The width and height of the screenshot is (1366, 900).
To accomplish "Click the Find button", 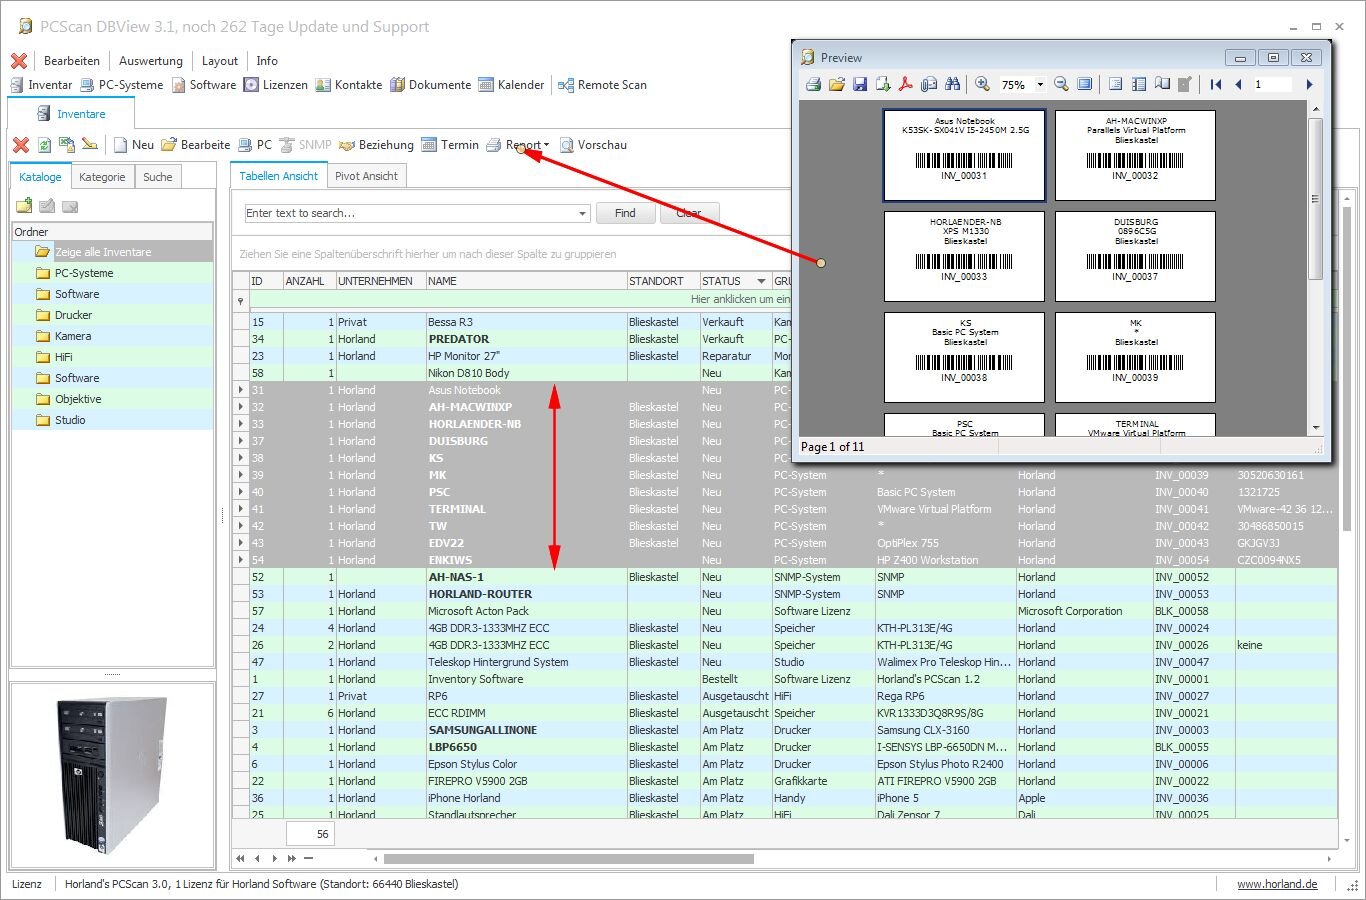I will coord(625,213).
